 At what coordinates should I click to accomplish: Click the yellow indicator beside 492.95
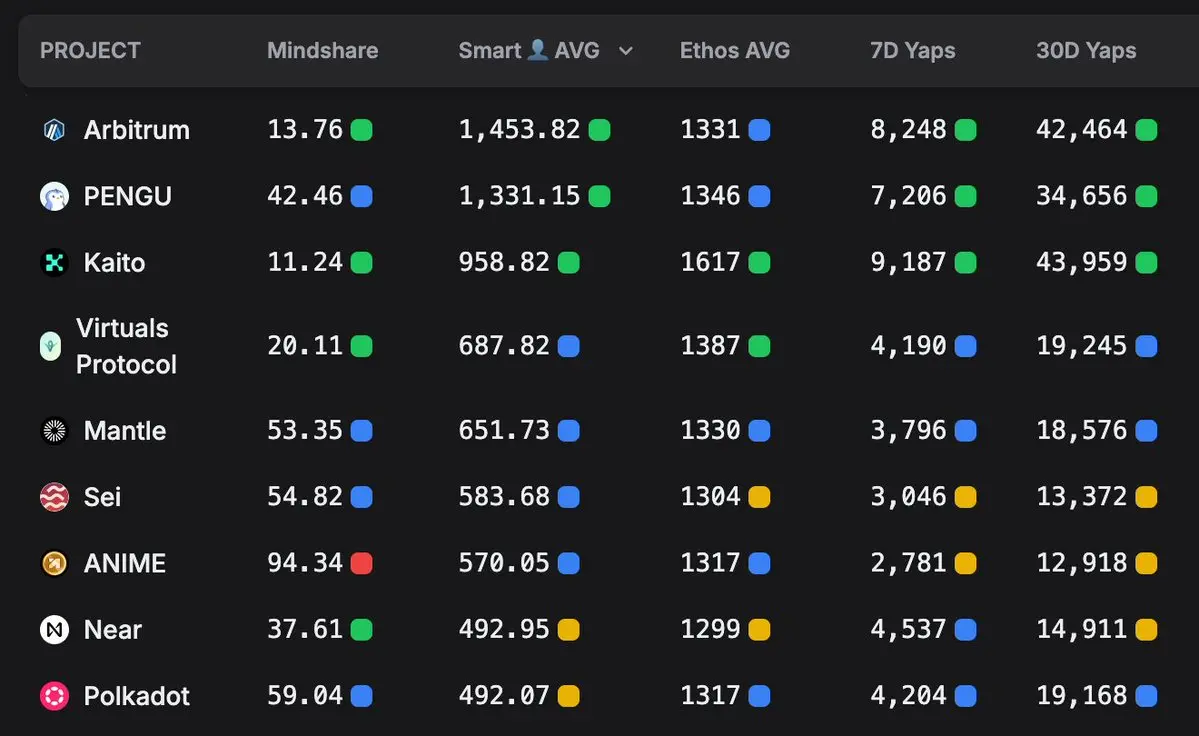568,630
